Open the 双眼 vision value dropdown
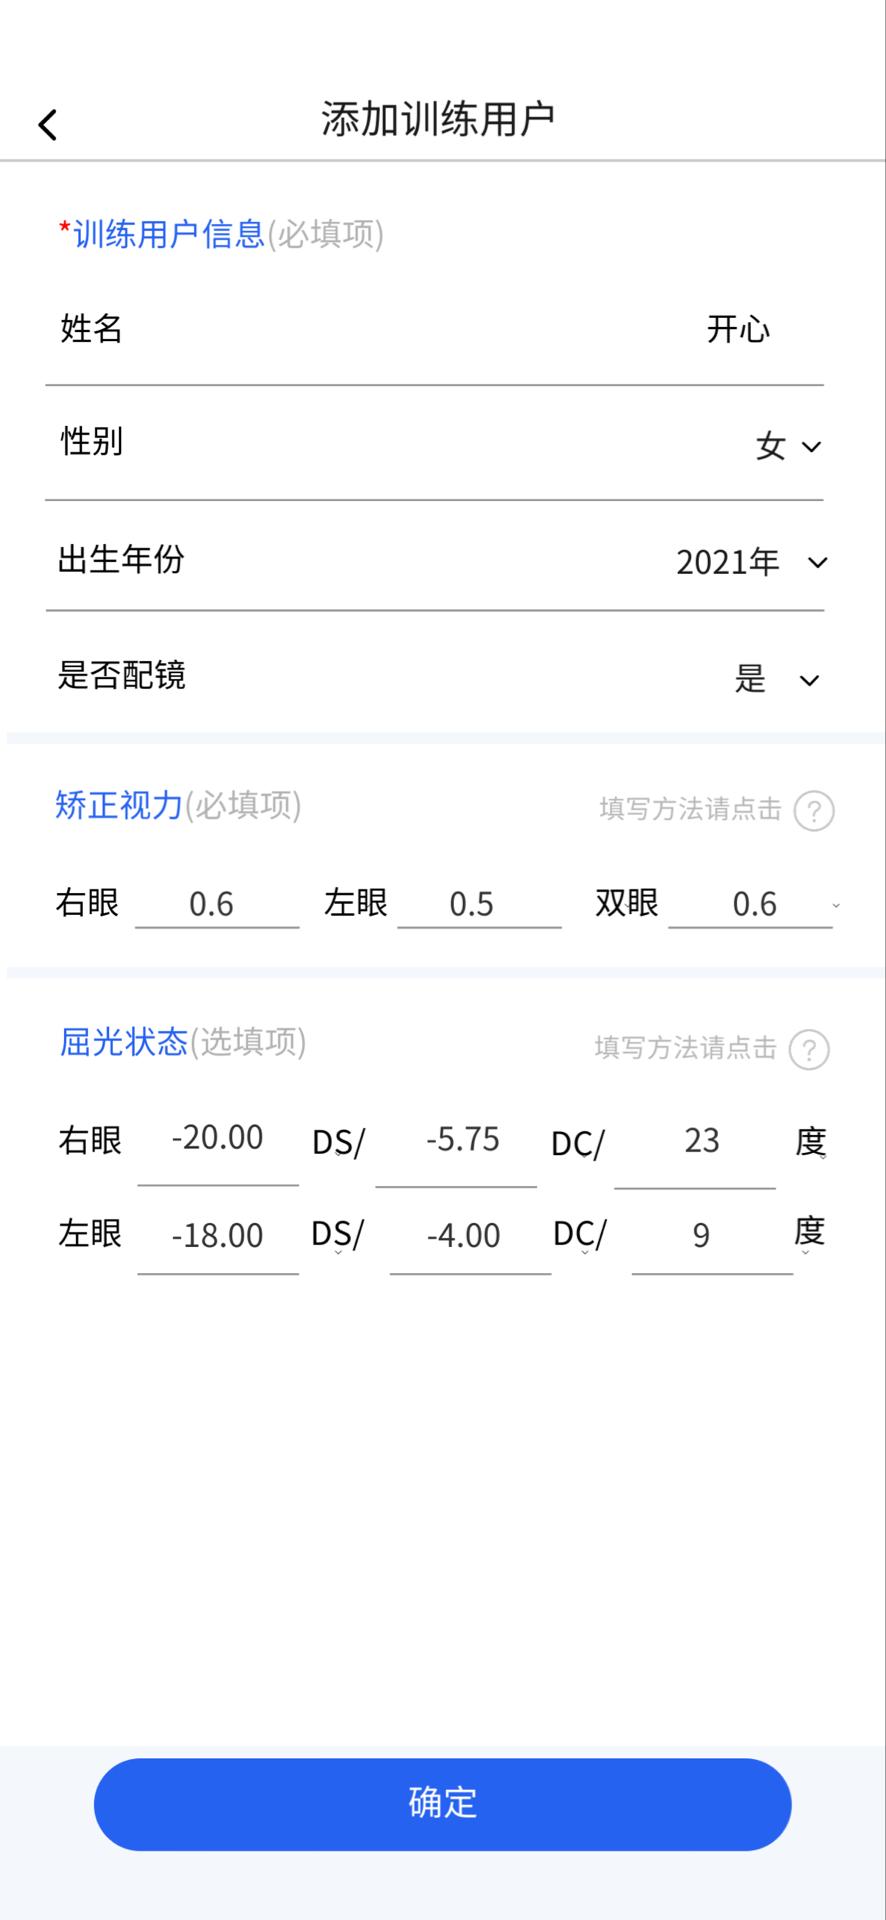This screenshot has width=886, height=1920. 754,904
